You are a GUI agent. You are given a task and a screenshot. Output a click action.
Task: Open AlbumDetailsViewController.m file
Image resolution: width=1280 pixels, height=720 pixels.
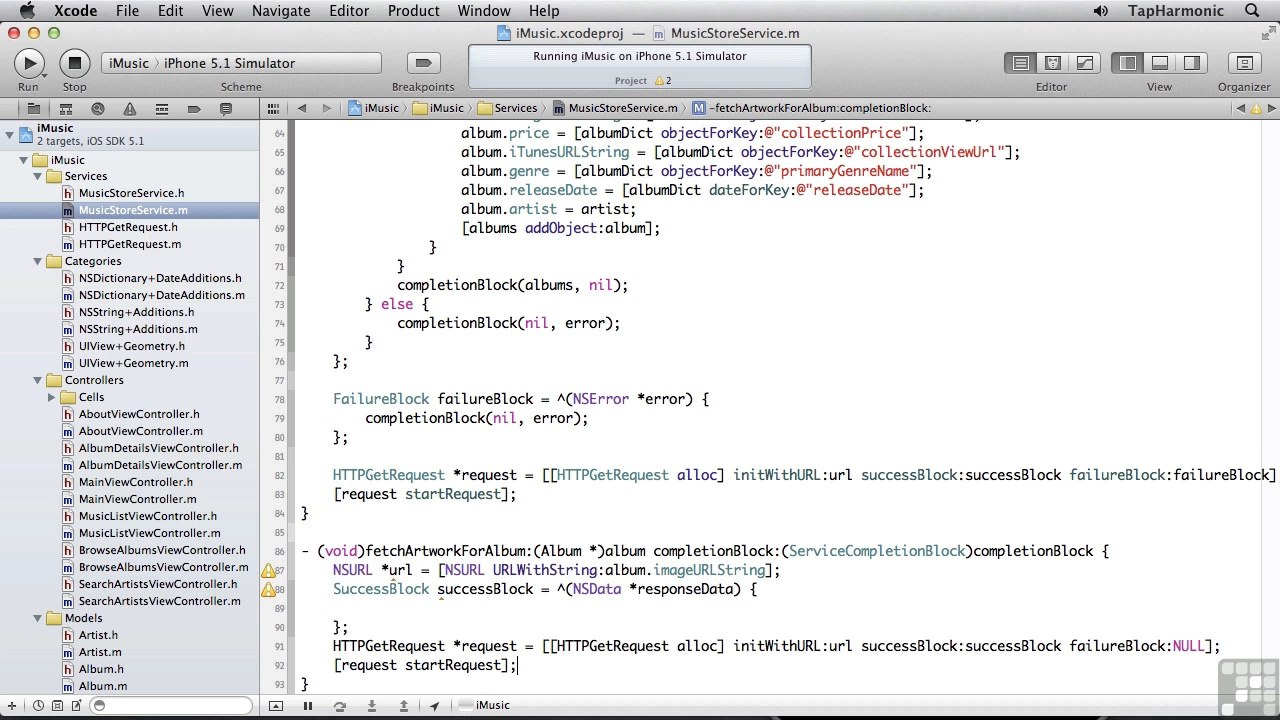160,465
